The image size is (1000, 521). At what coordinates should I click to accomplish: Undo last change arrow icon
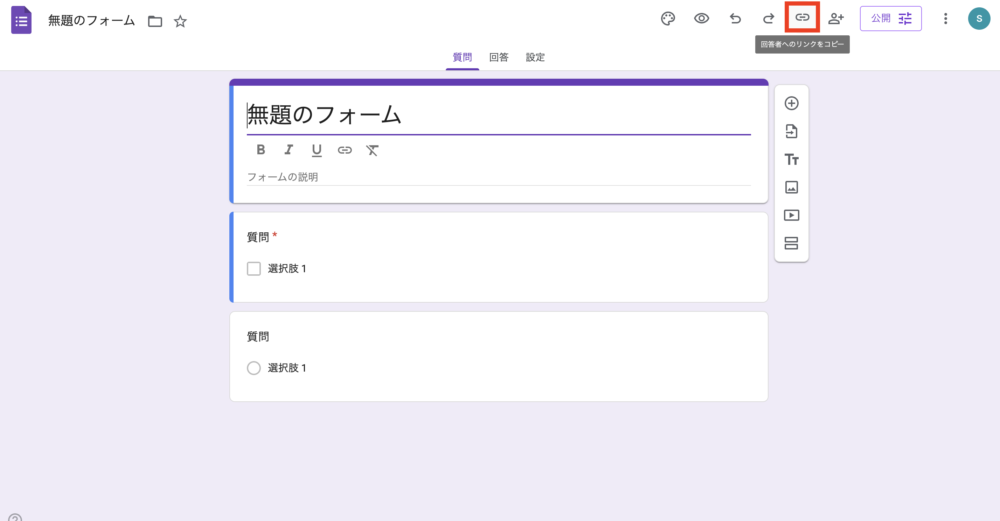click(x=735, y=18)
